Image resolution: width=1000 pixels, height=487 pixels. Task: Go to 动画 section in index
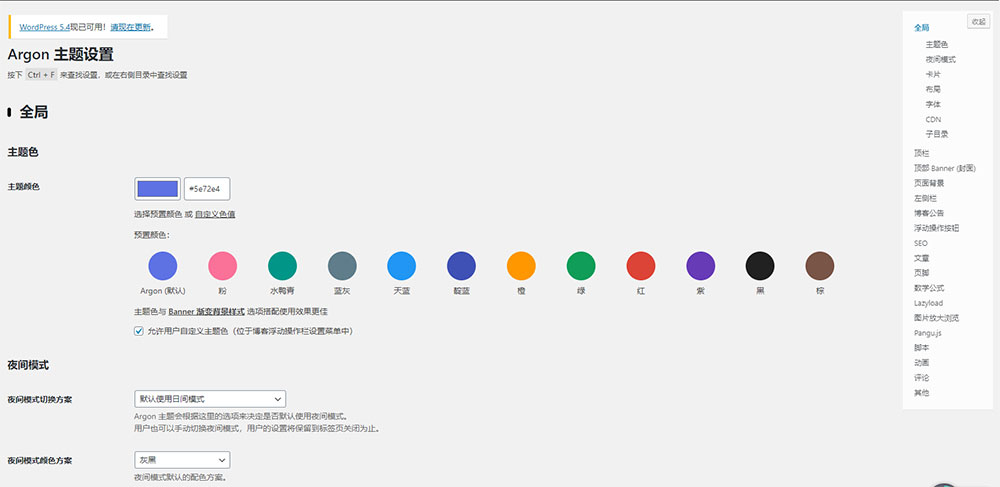point(922,363)
